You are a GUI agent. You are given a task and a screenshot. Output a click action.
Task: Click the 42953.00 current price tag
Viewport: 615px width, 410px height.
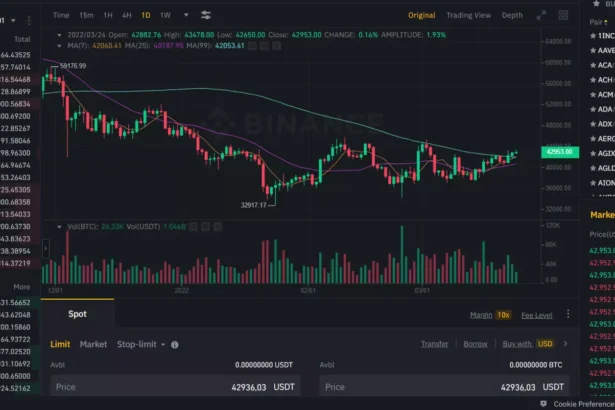pos(560,152)
